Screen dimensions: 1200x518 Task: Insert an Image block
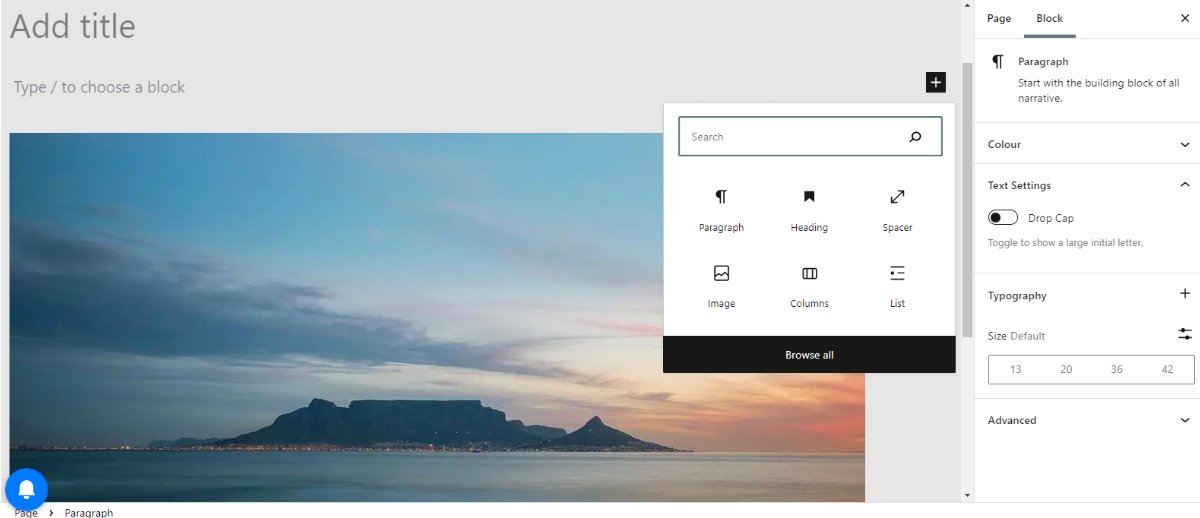[721, 286]
